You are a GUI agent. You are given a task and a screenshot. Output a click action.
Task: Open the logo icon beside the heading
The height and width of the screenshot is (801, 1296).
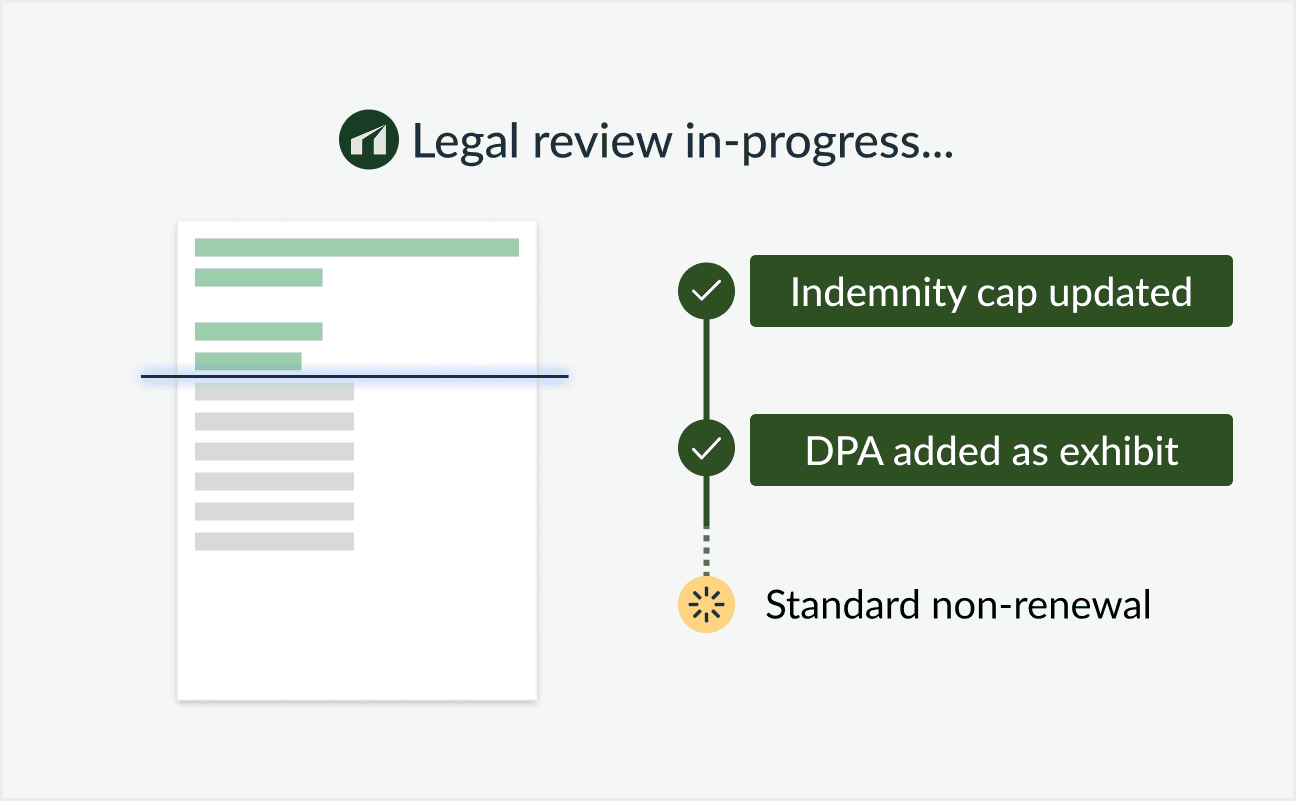coord(367,140)
